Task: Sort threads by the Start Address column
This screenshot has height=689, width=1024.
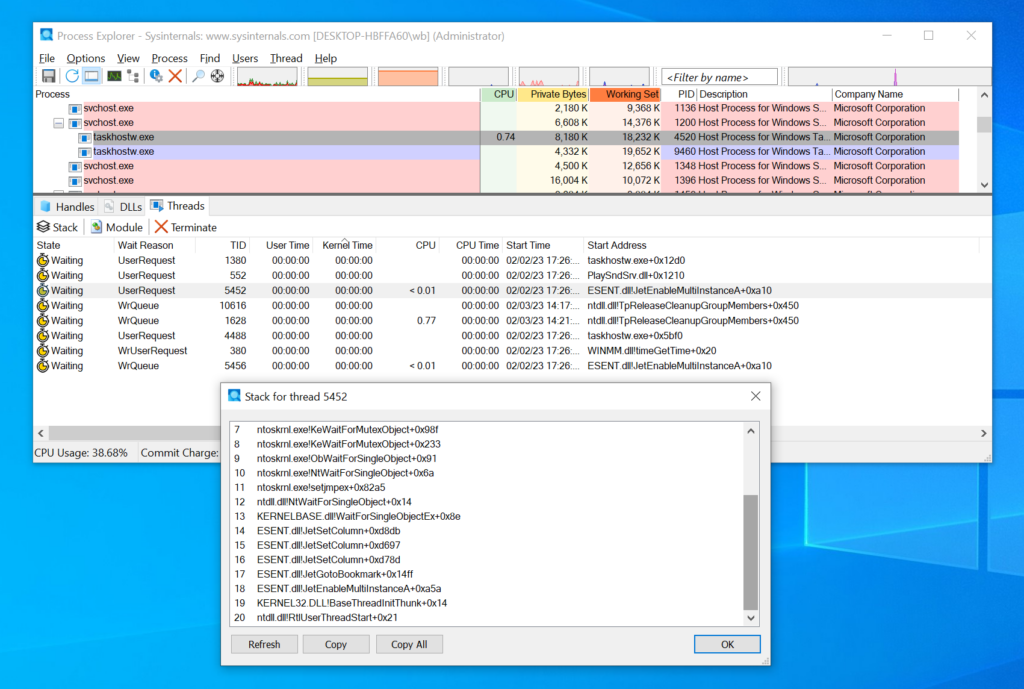Action: click(617, 245)
